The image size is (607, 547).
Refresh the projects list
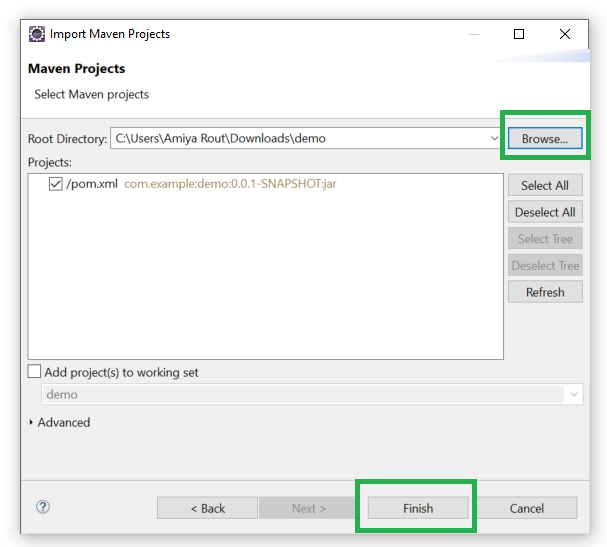[545, 292]
